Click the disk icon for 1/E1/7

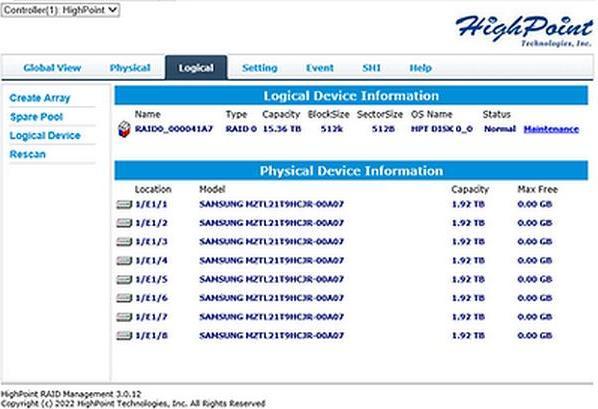point(124,317)
